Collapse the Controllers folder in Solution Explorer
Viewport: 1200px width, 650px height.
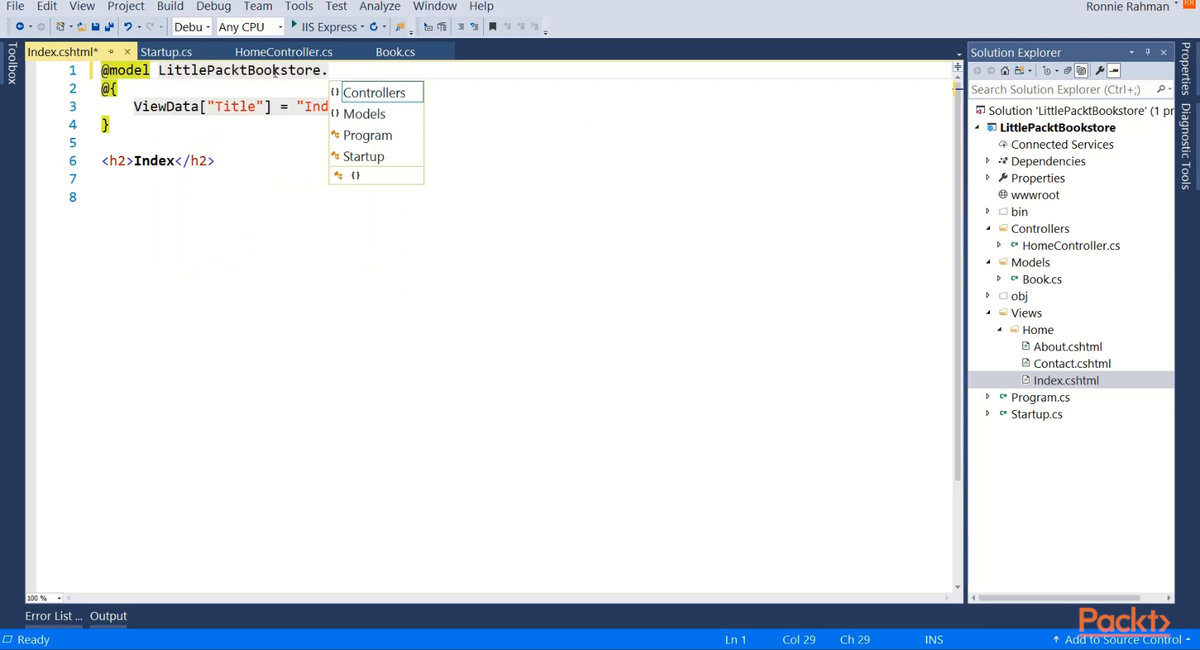click(988, 228)
